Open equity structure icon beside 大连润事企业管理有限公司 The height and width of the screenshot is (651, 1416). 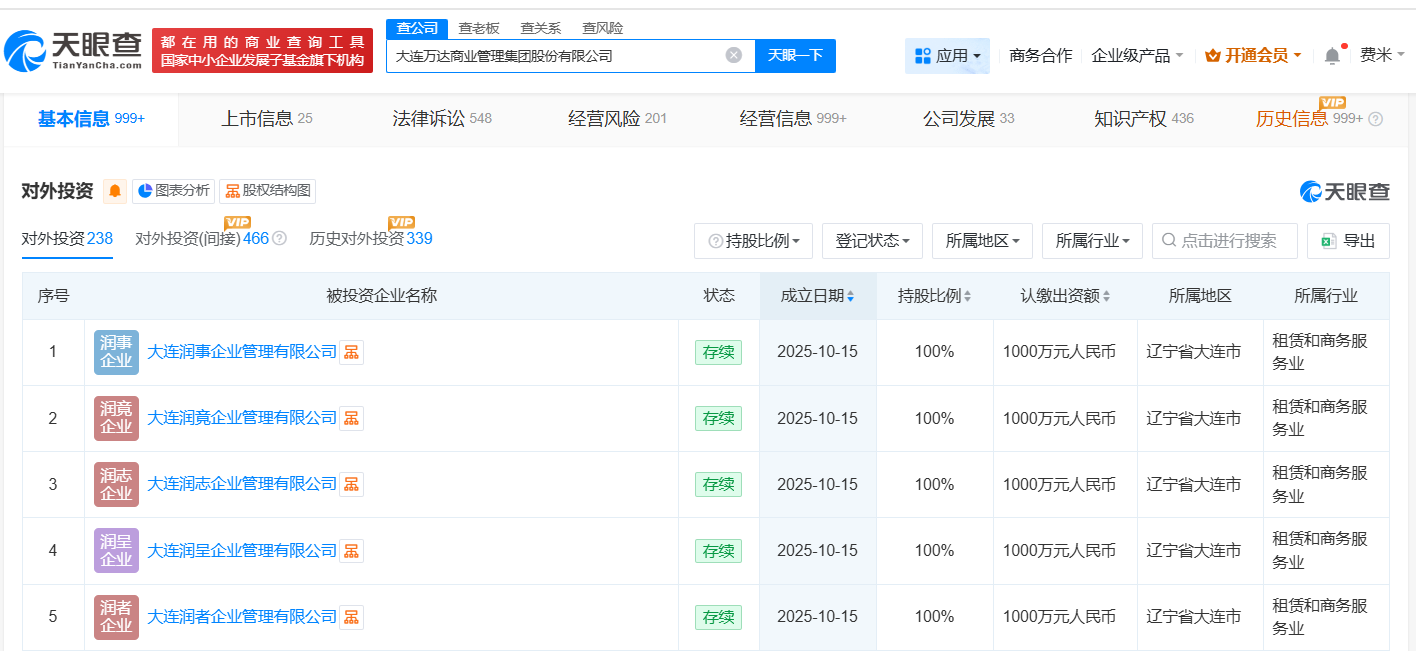(351, 352)
